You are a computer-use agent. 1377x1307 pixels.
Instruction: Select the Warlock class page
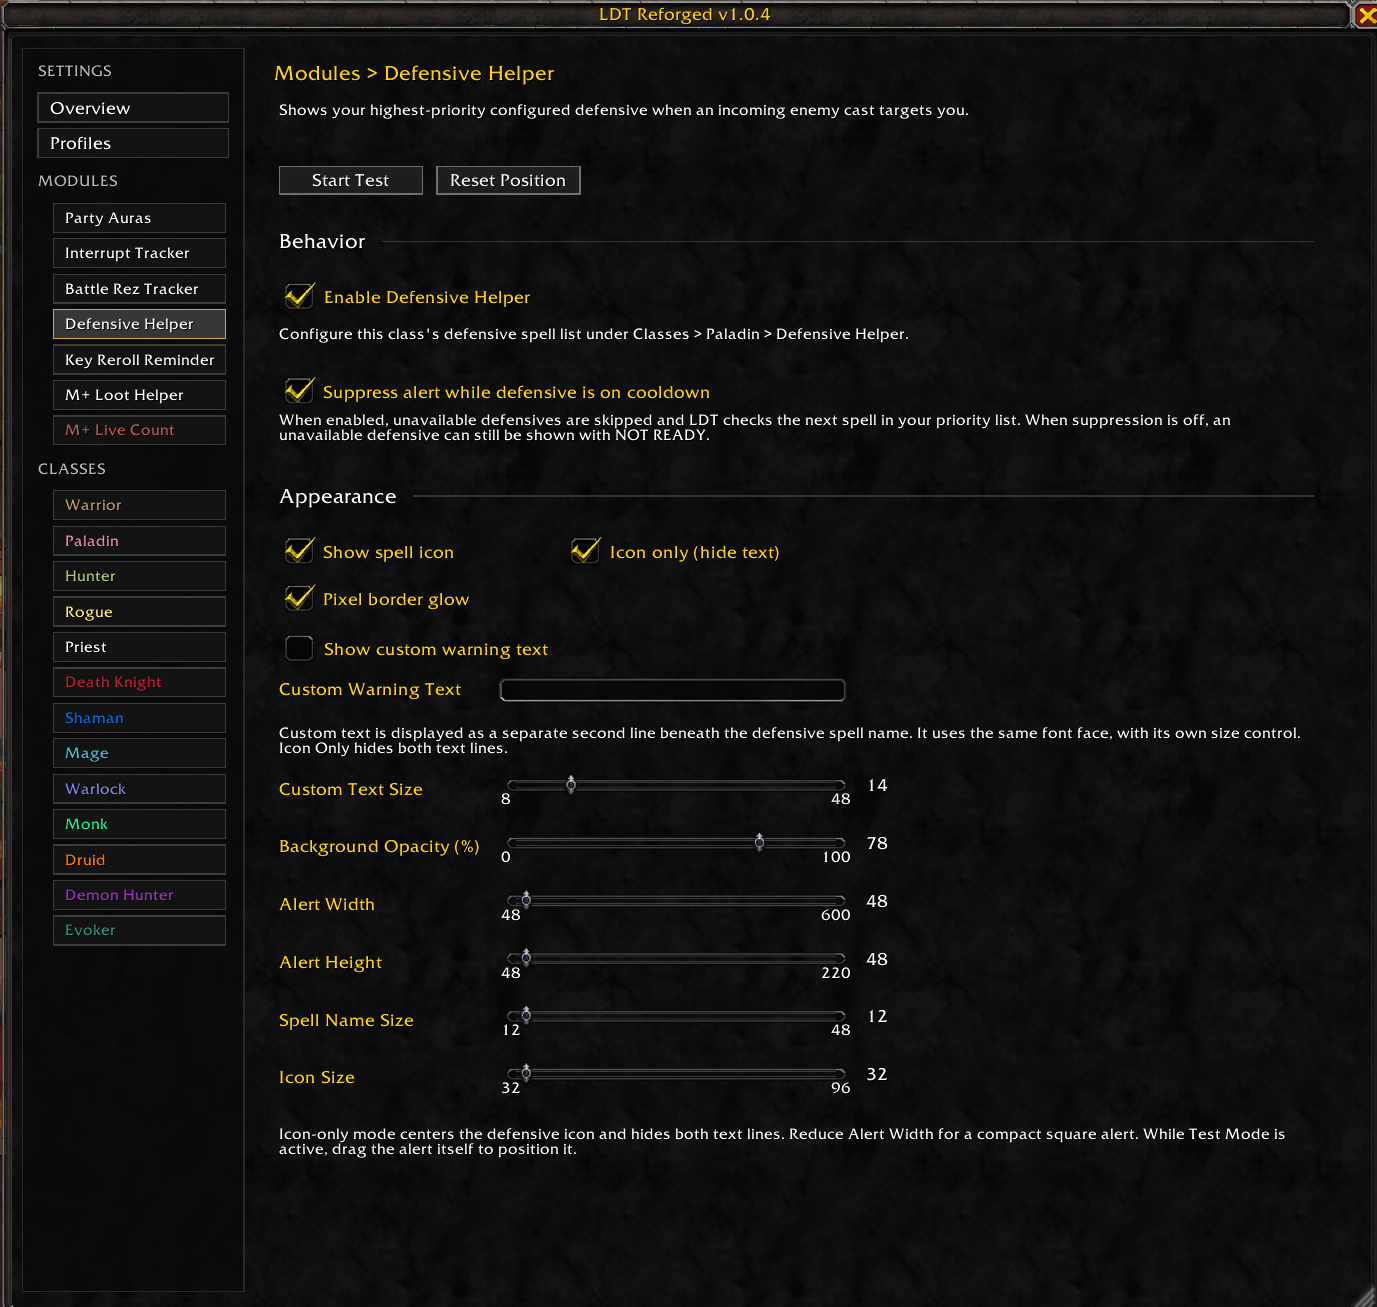click(139, 789)
